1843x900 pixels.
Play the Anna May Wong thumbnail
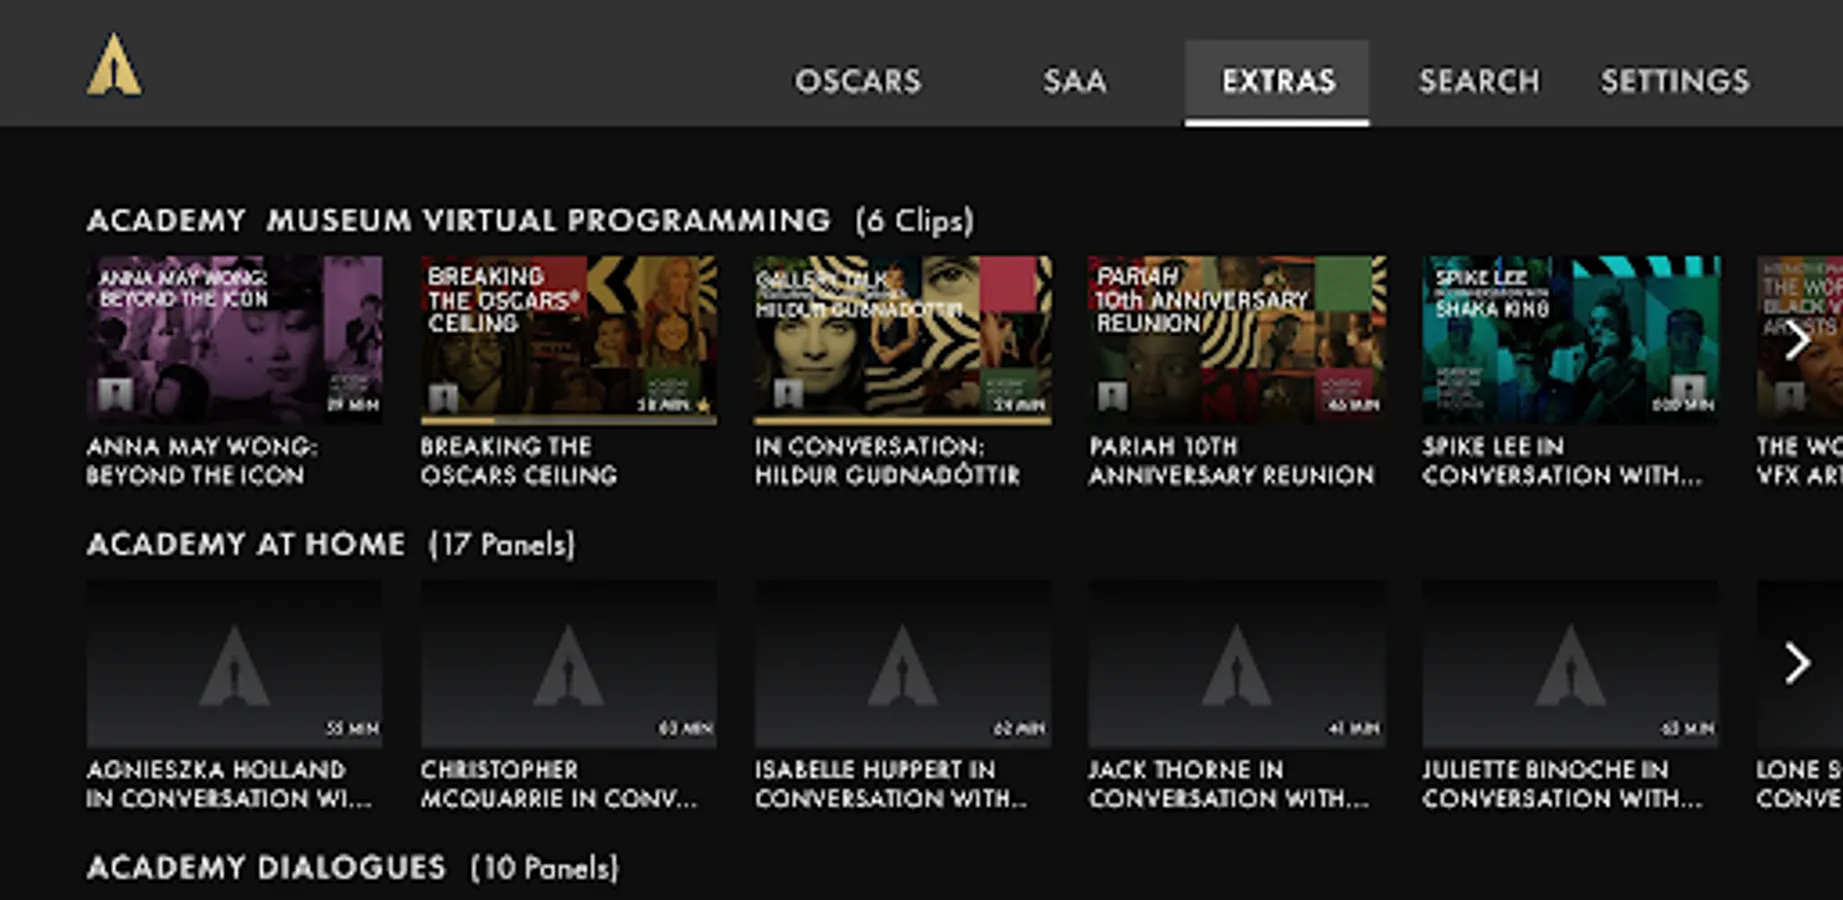click(x=234, y=338)
